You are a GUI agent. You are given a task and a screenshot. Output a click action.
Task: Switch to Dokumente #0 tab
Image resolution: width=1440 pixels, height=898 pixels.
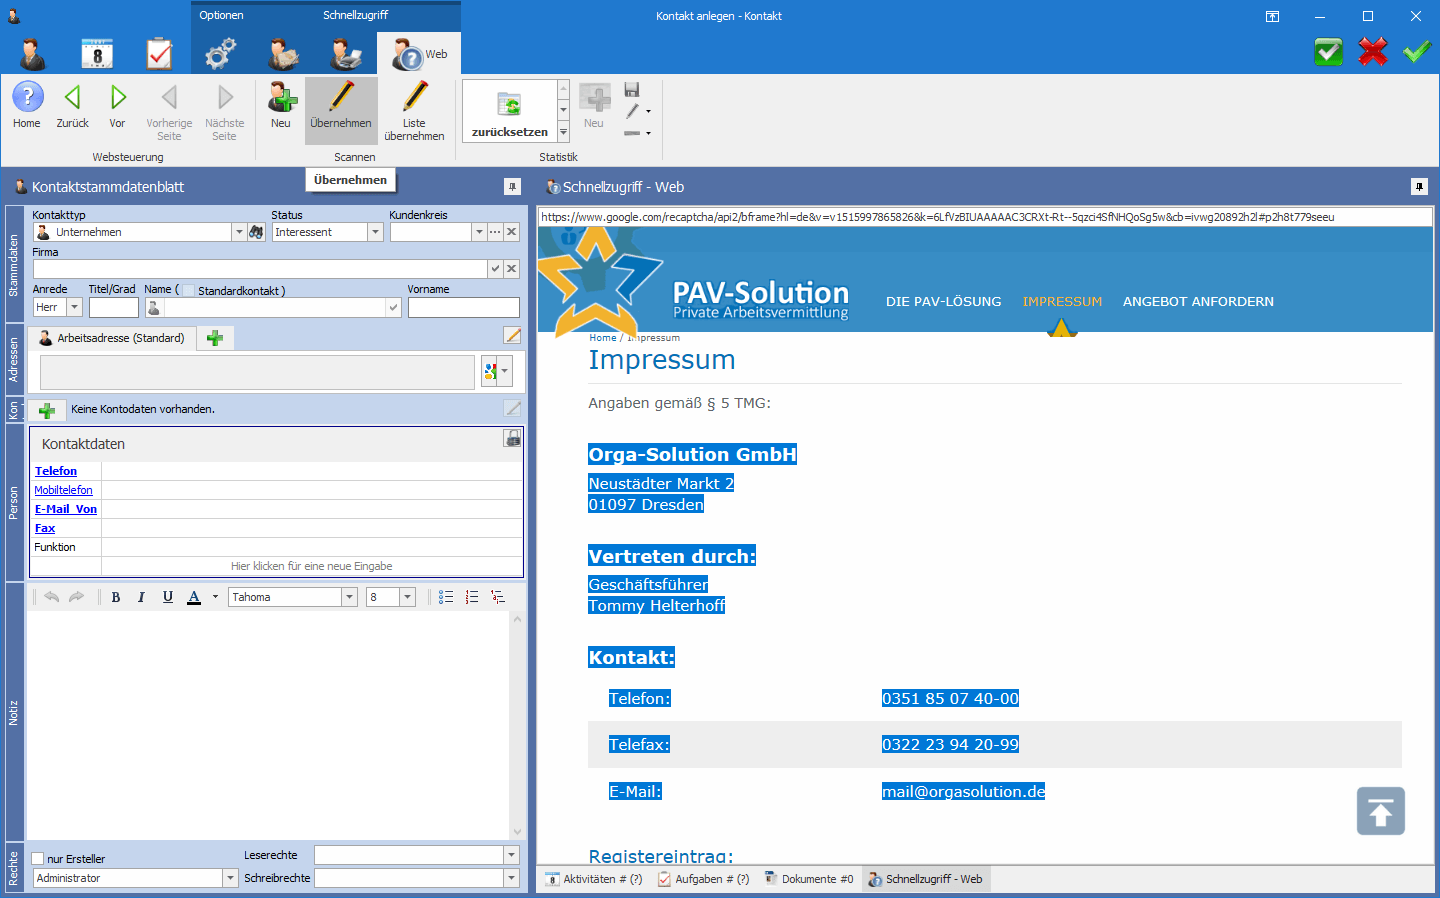pos(809,879)
